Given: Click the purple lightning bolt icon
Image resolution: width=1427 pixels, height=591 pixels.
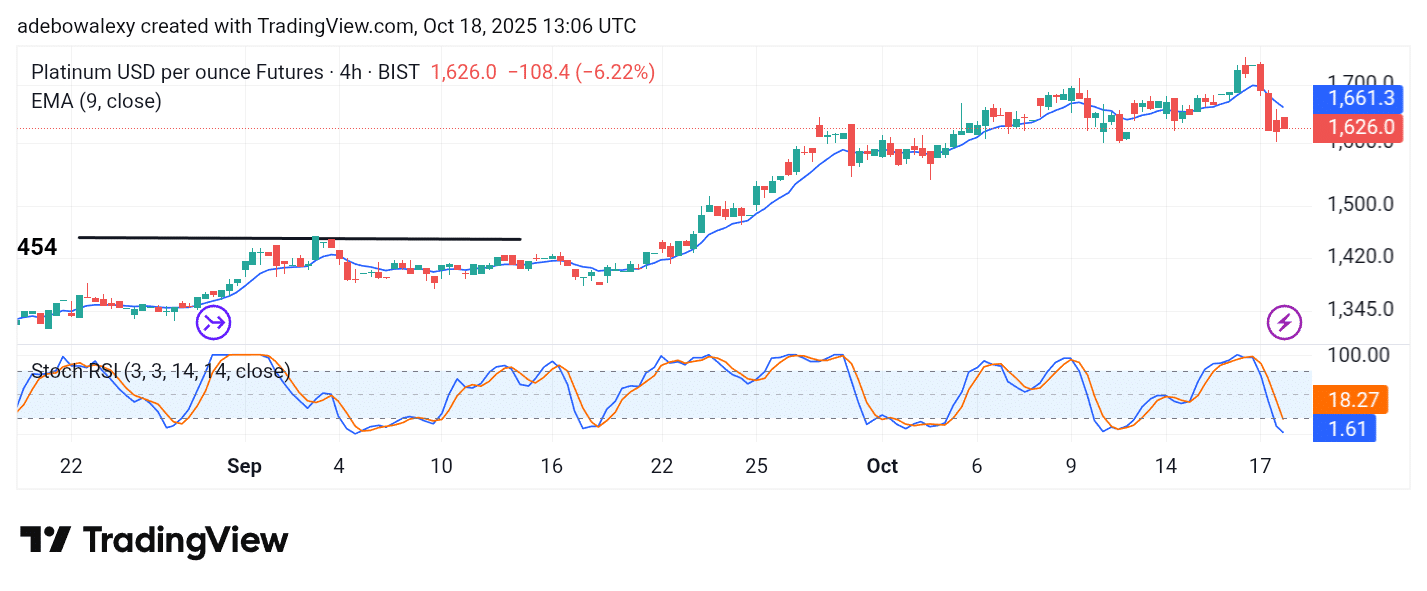Looking at the screenshot, I should (1284, 322).
